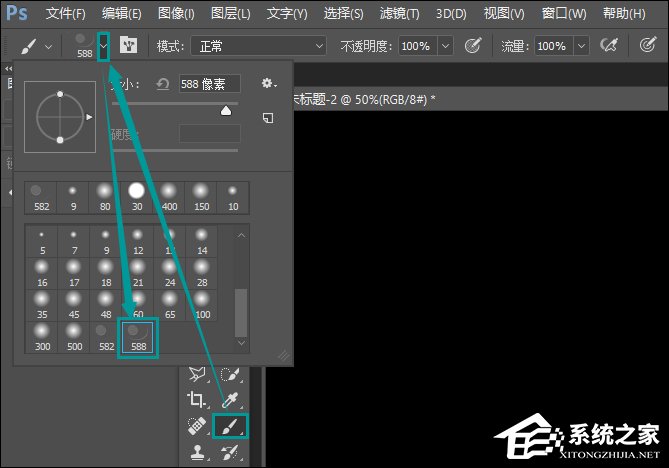
Task: Toggle pressure control for opacity
Action: click(473, 45)
